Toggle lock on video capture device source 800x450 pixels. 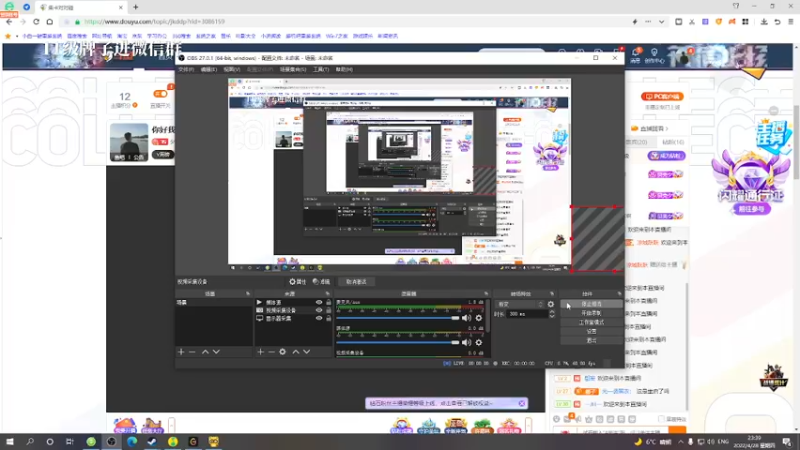tap(328, 310)
